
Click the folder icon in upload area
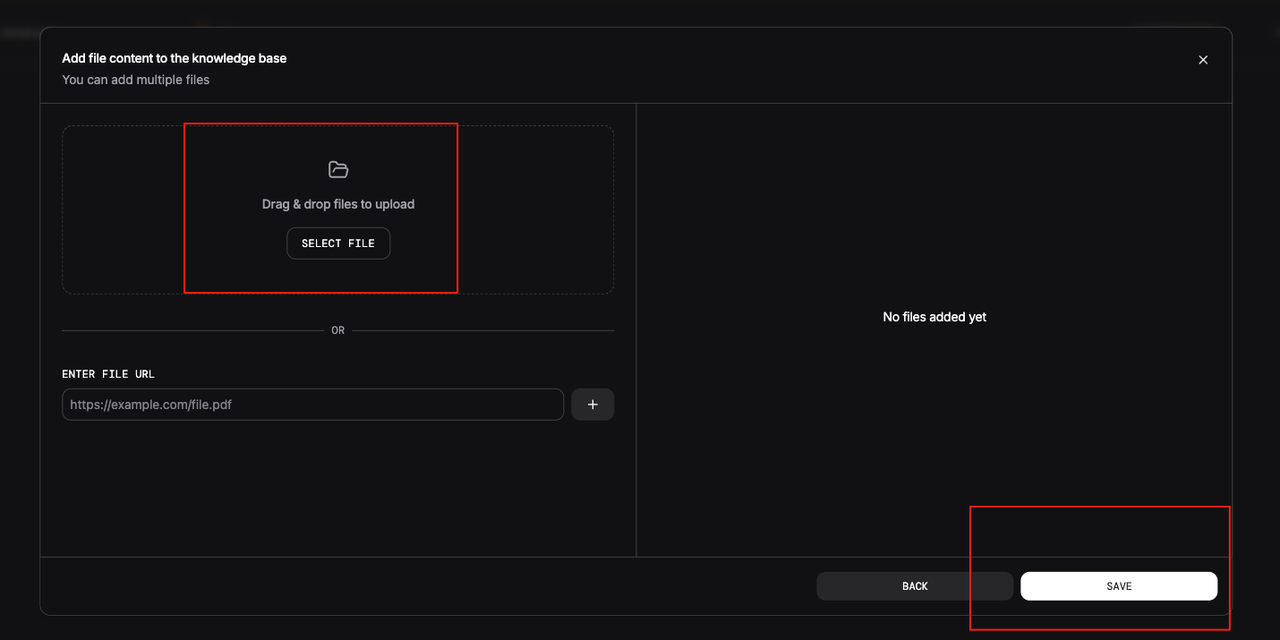pos(338,170)
